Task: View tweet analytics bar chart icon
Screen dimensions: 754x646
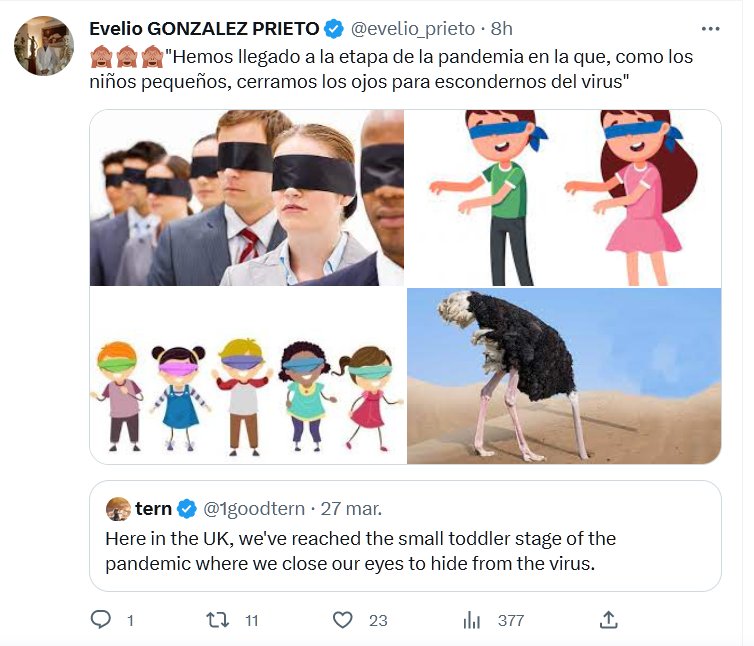Action: pos(472,620)
